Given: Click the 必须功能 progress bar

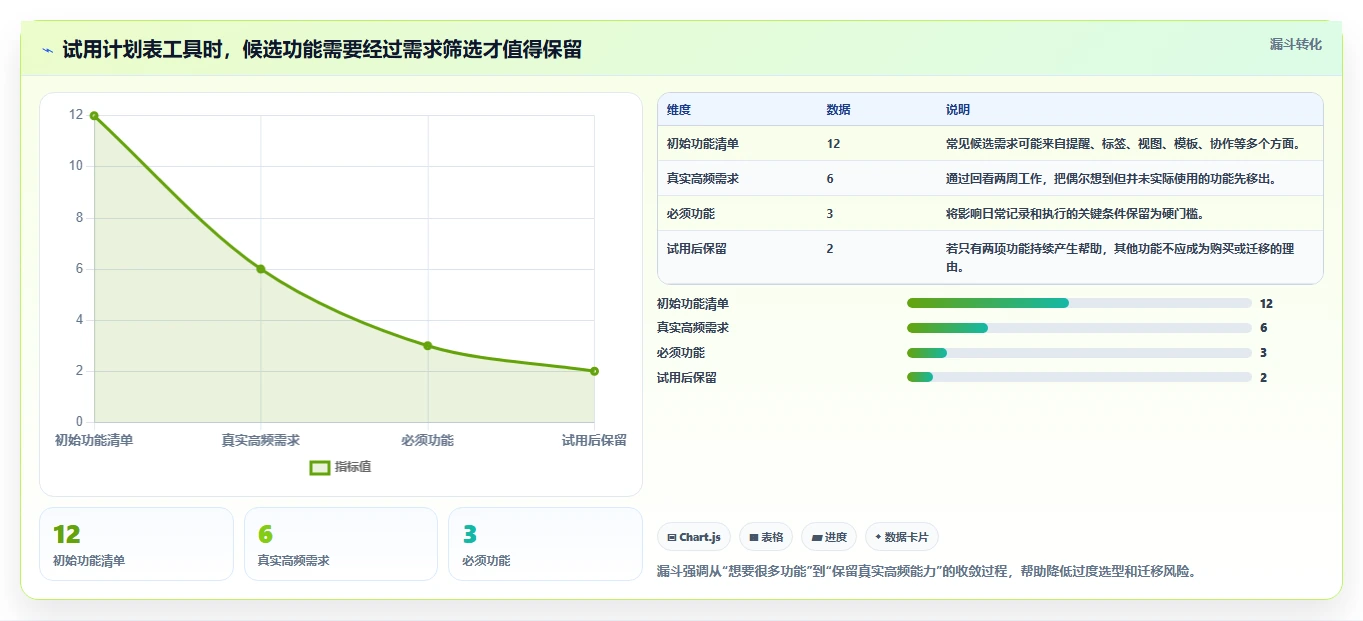Looking at the screenshot, I should [x=1079, y=353].
